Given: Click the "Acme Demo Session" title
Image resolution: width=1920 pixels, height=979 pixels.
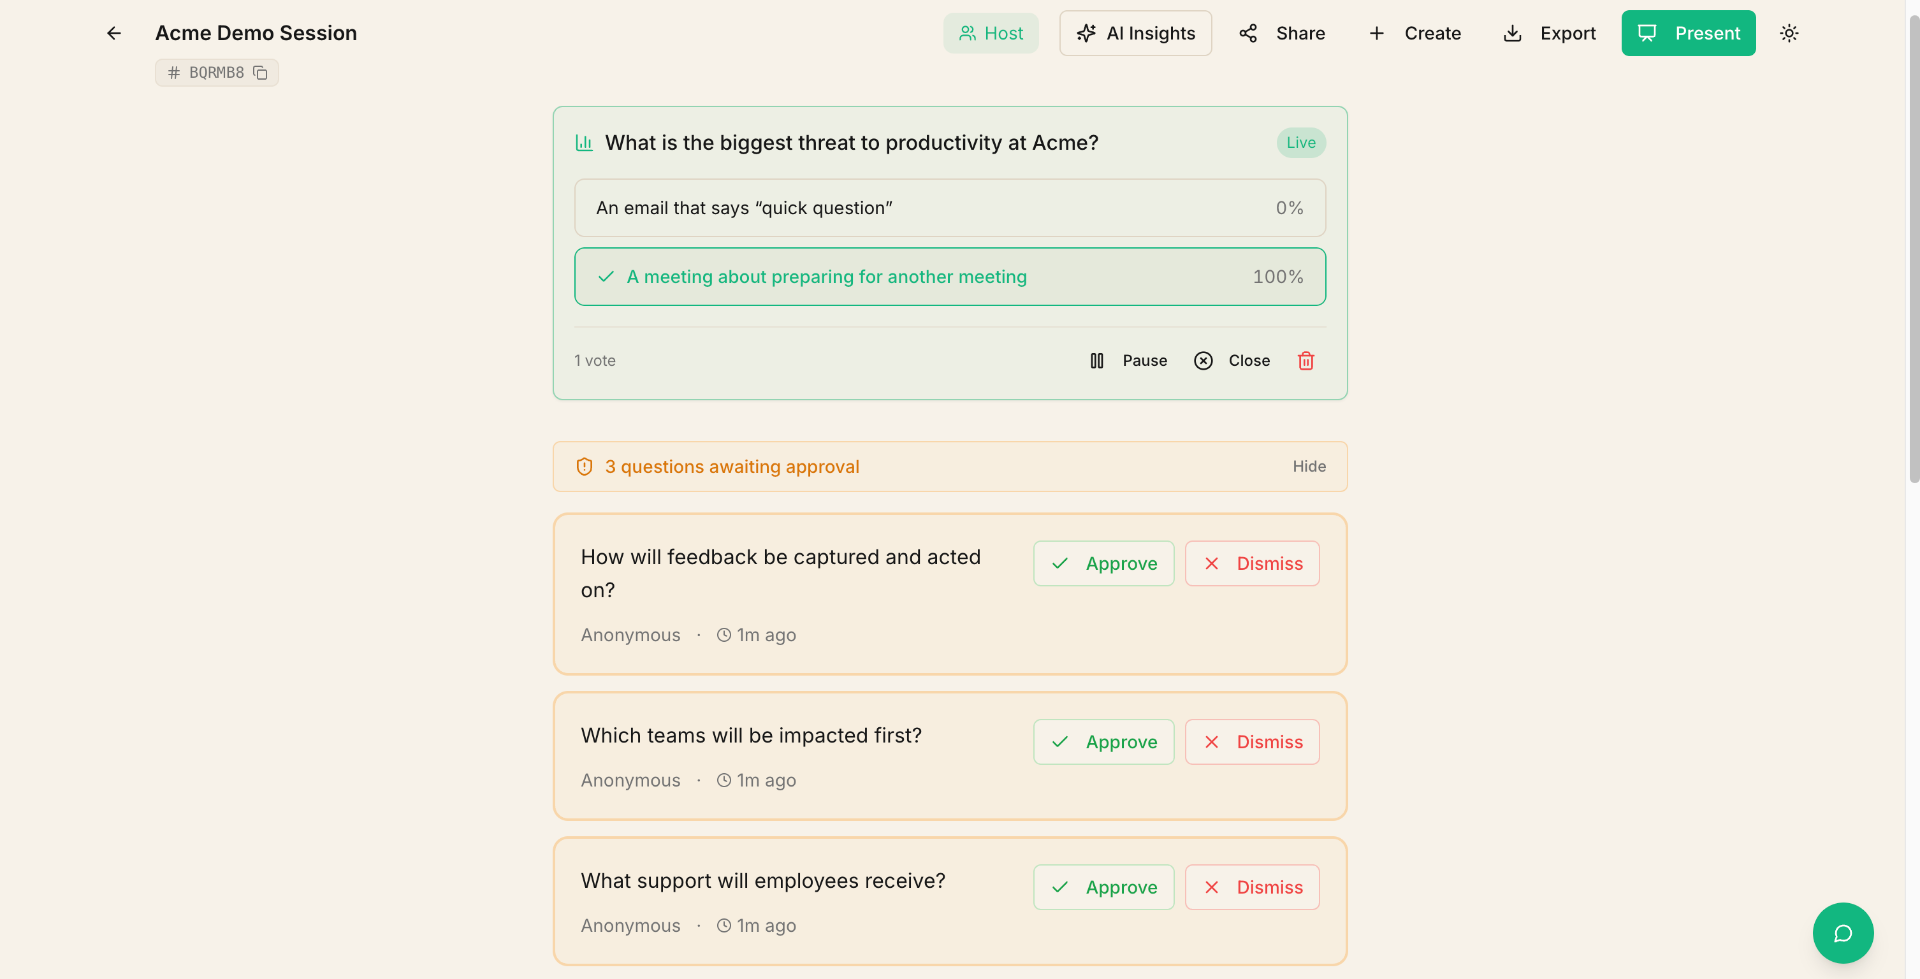Looking at the screenshot, I should 256,33.
